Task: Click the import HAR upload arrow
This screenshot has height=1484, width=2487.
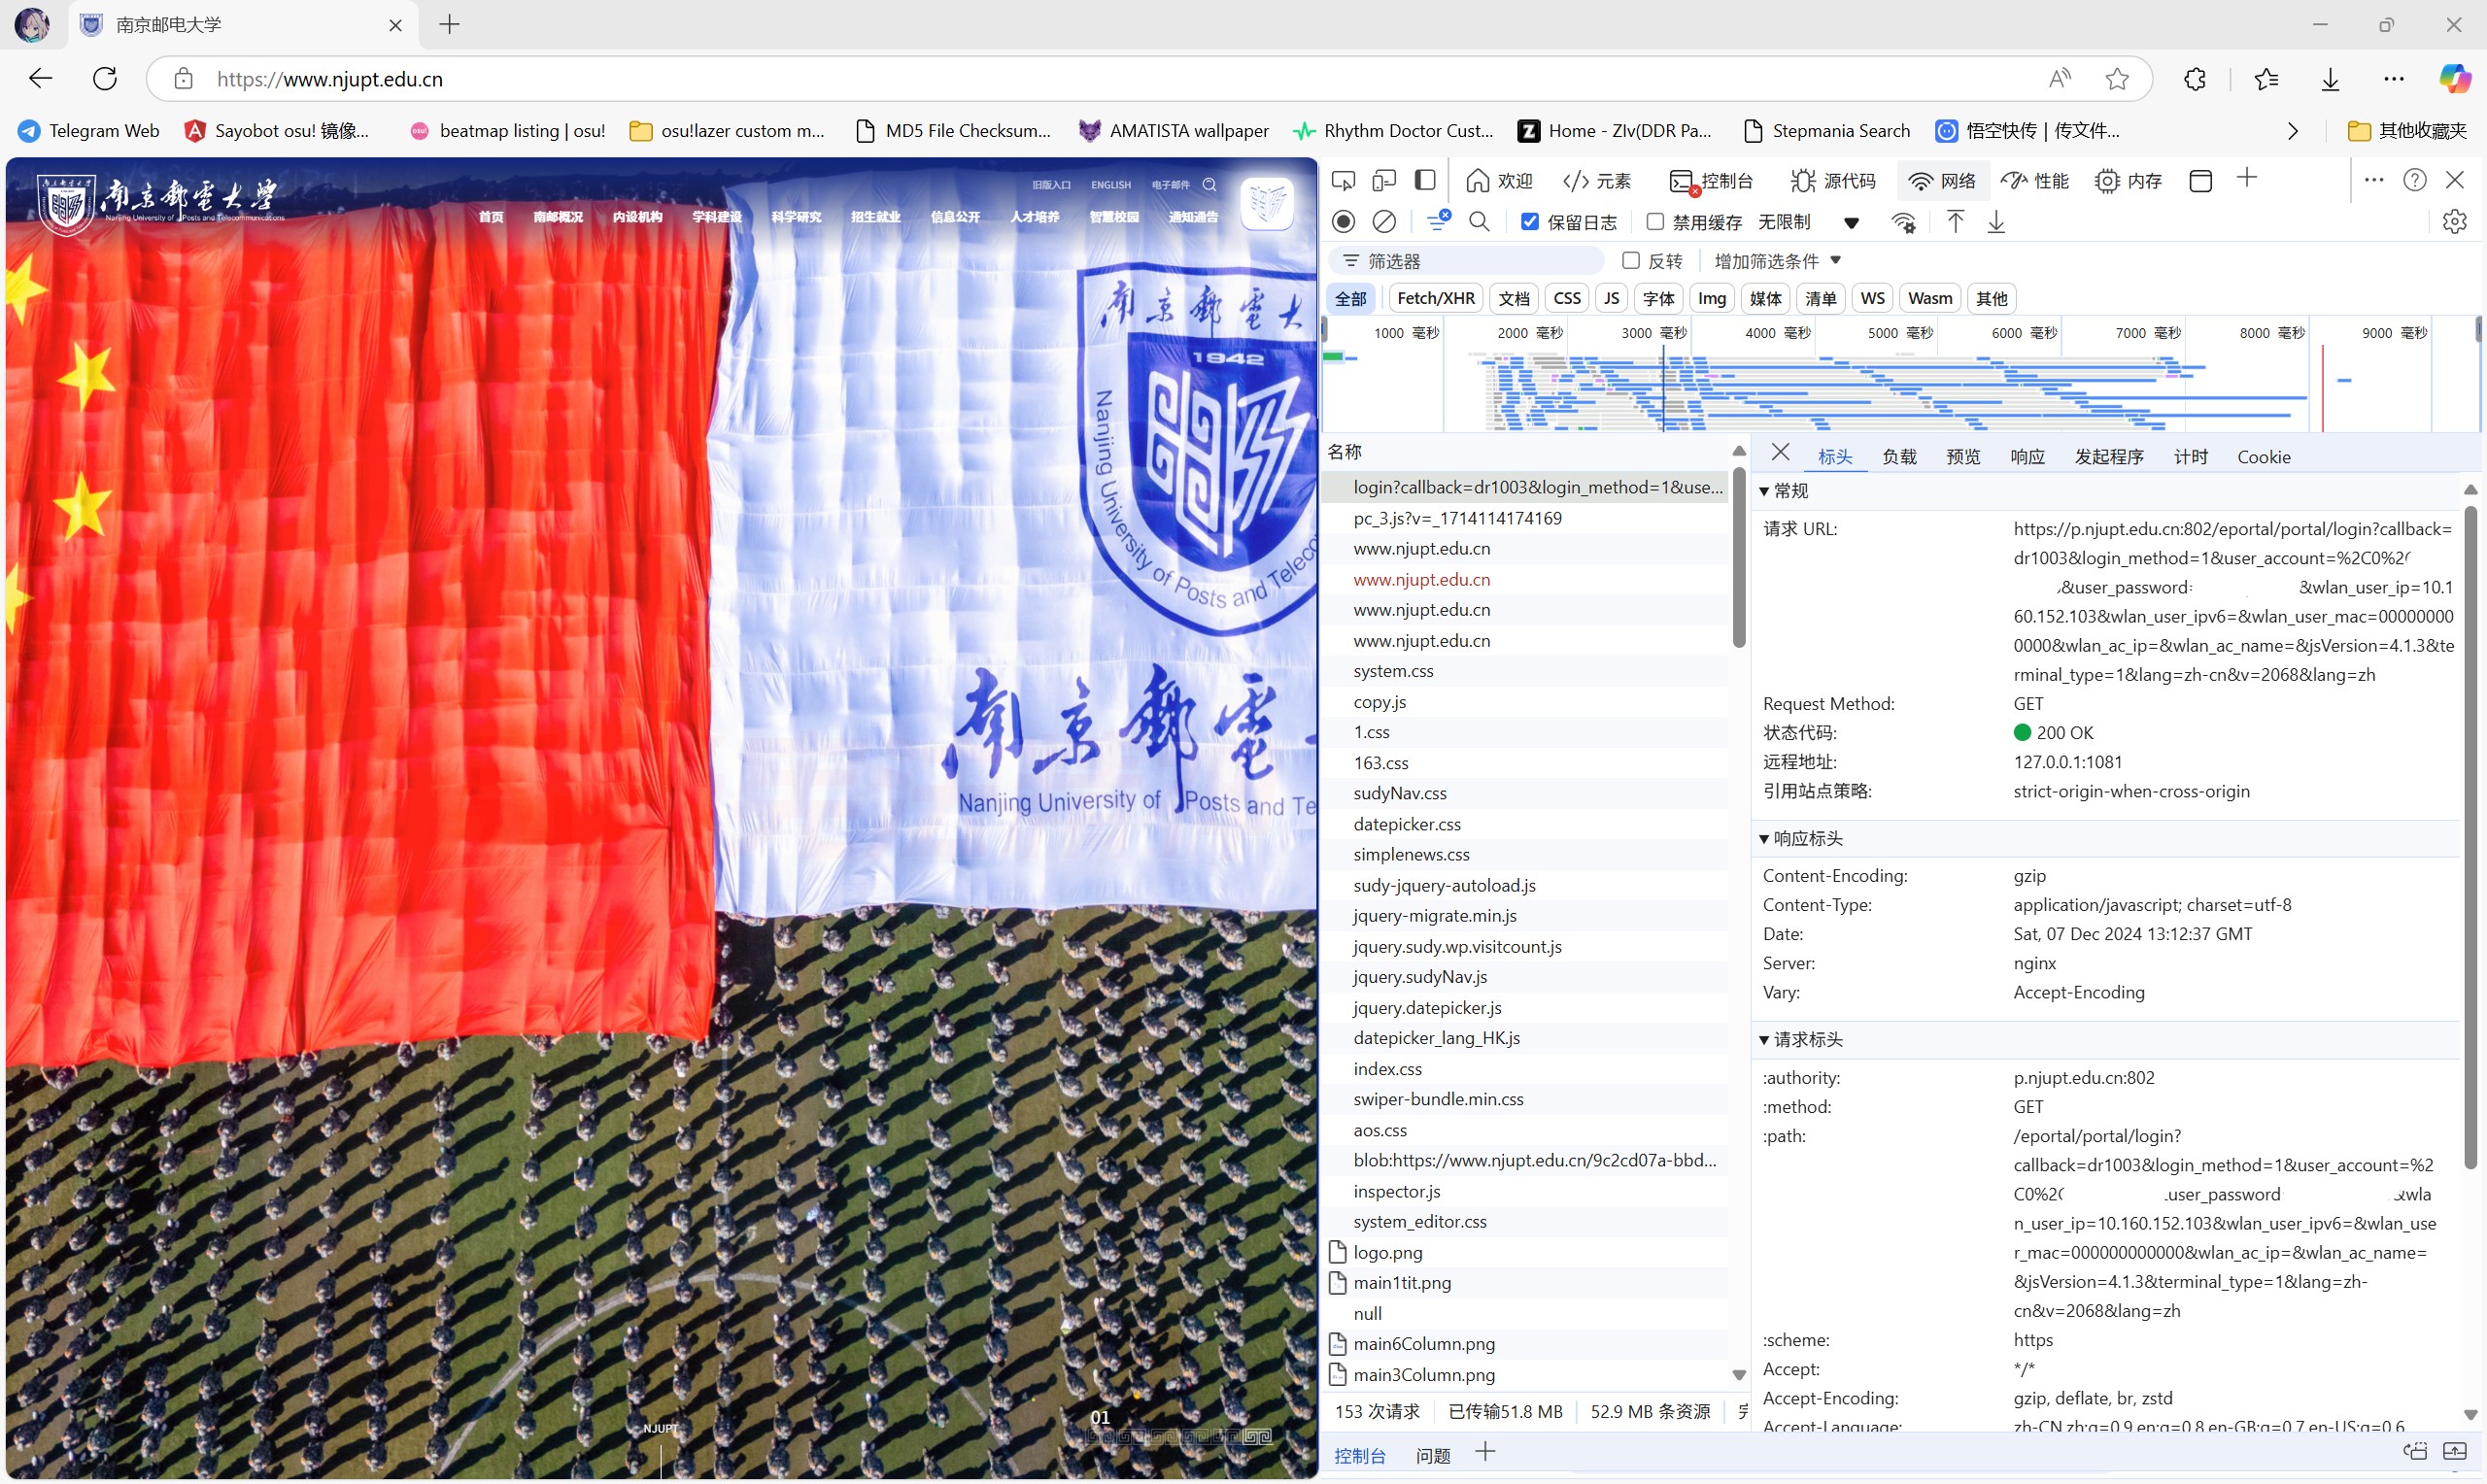Action: coord(1955,222)
